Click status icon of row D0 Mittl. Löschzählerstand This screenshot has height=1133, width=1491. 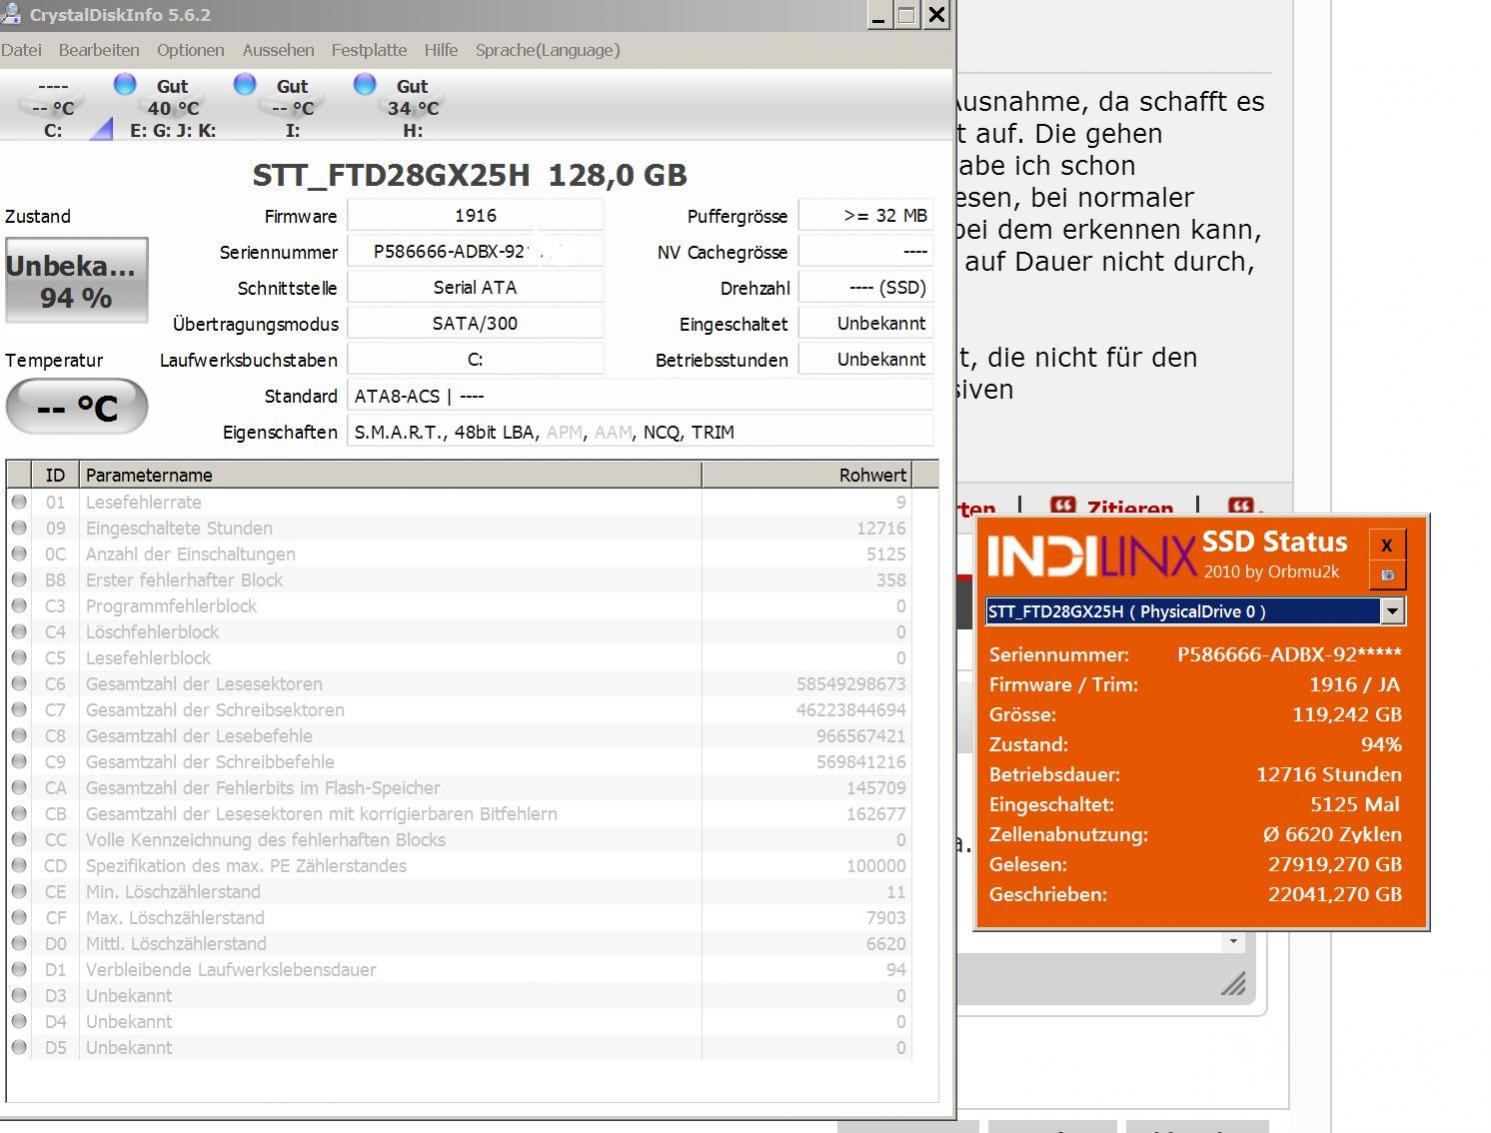click(19, 944)
